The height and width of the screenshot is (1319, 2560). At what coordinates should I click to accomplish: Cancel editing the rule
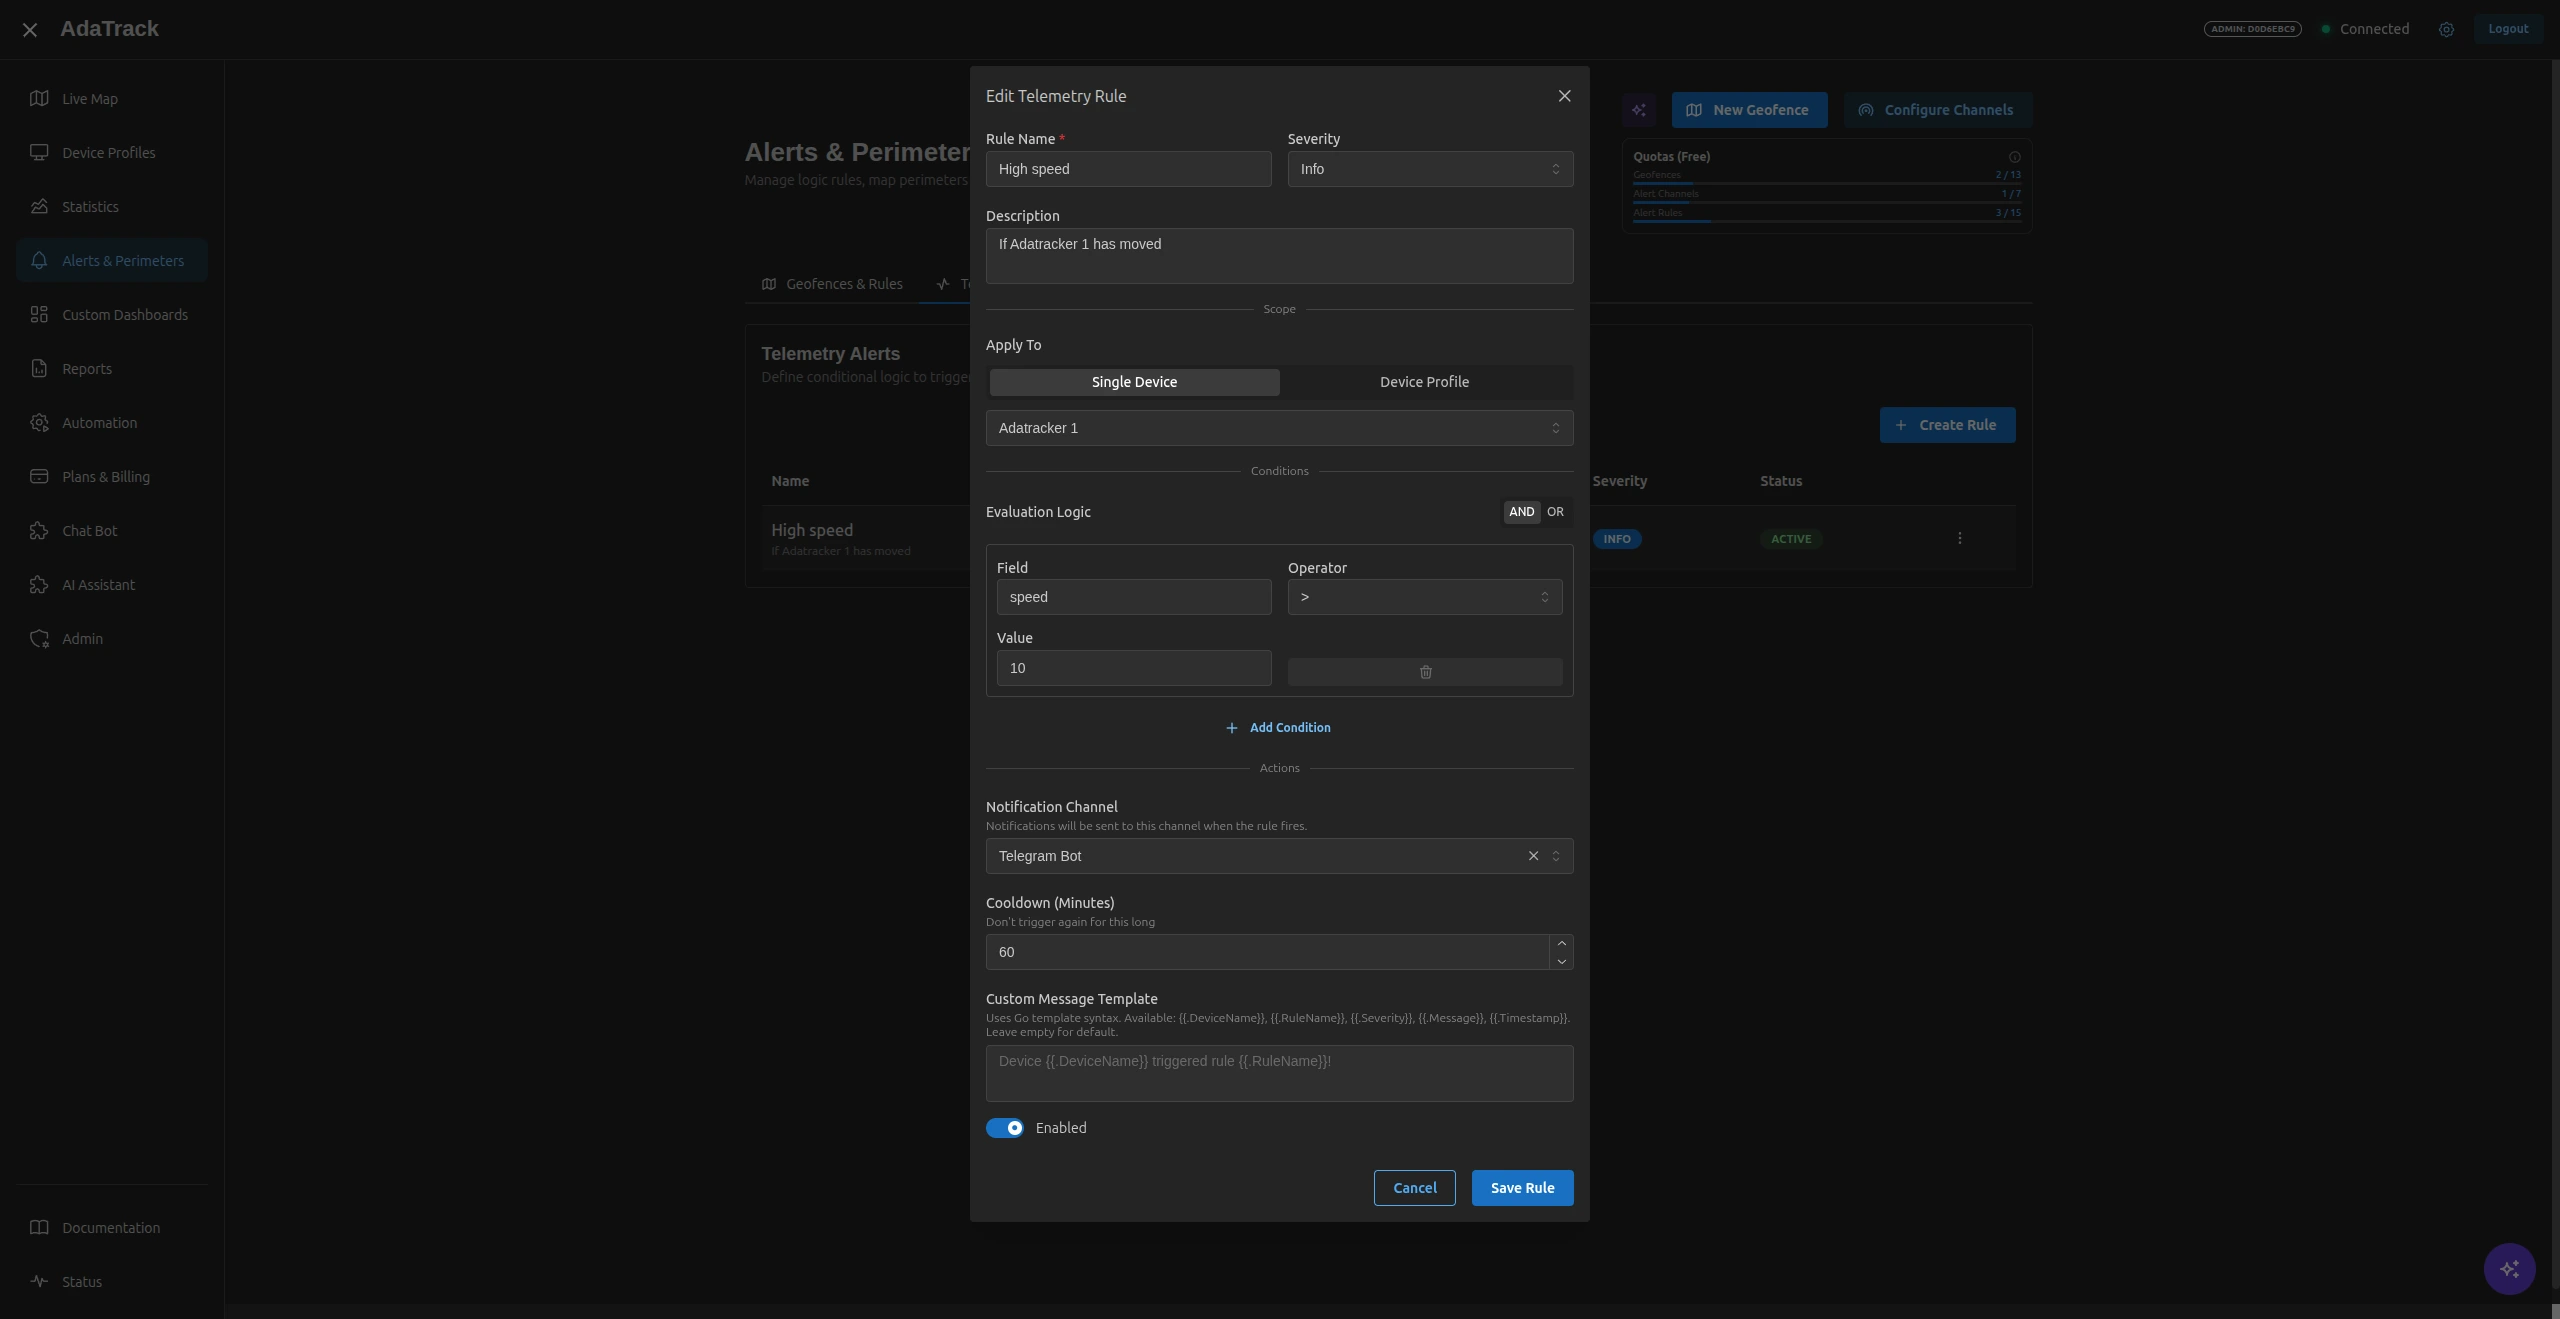[x=1414, y=1188]
